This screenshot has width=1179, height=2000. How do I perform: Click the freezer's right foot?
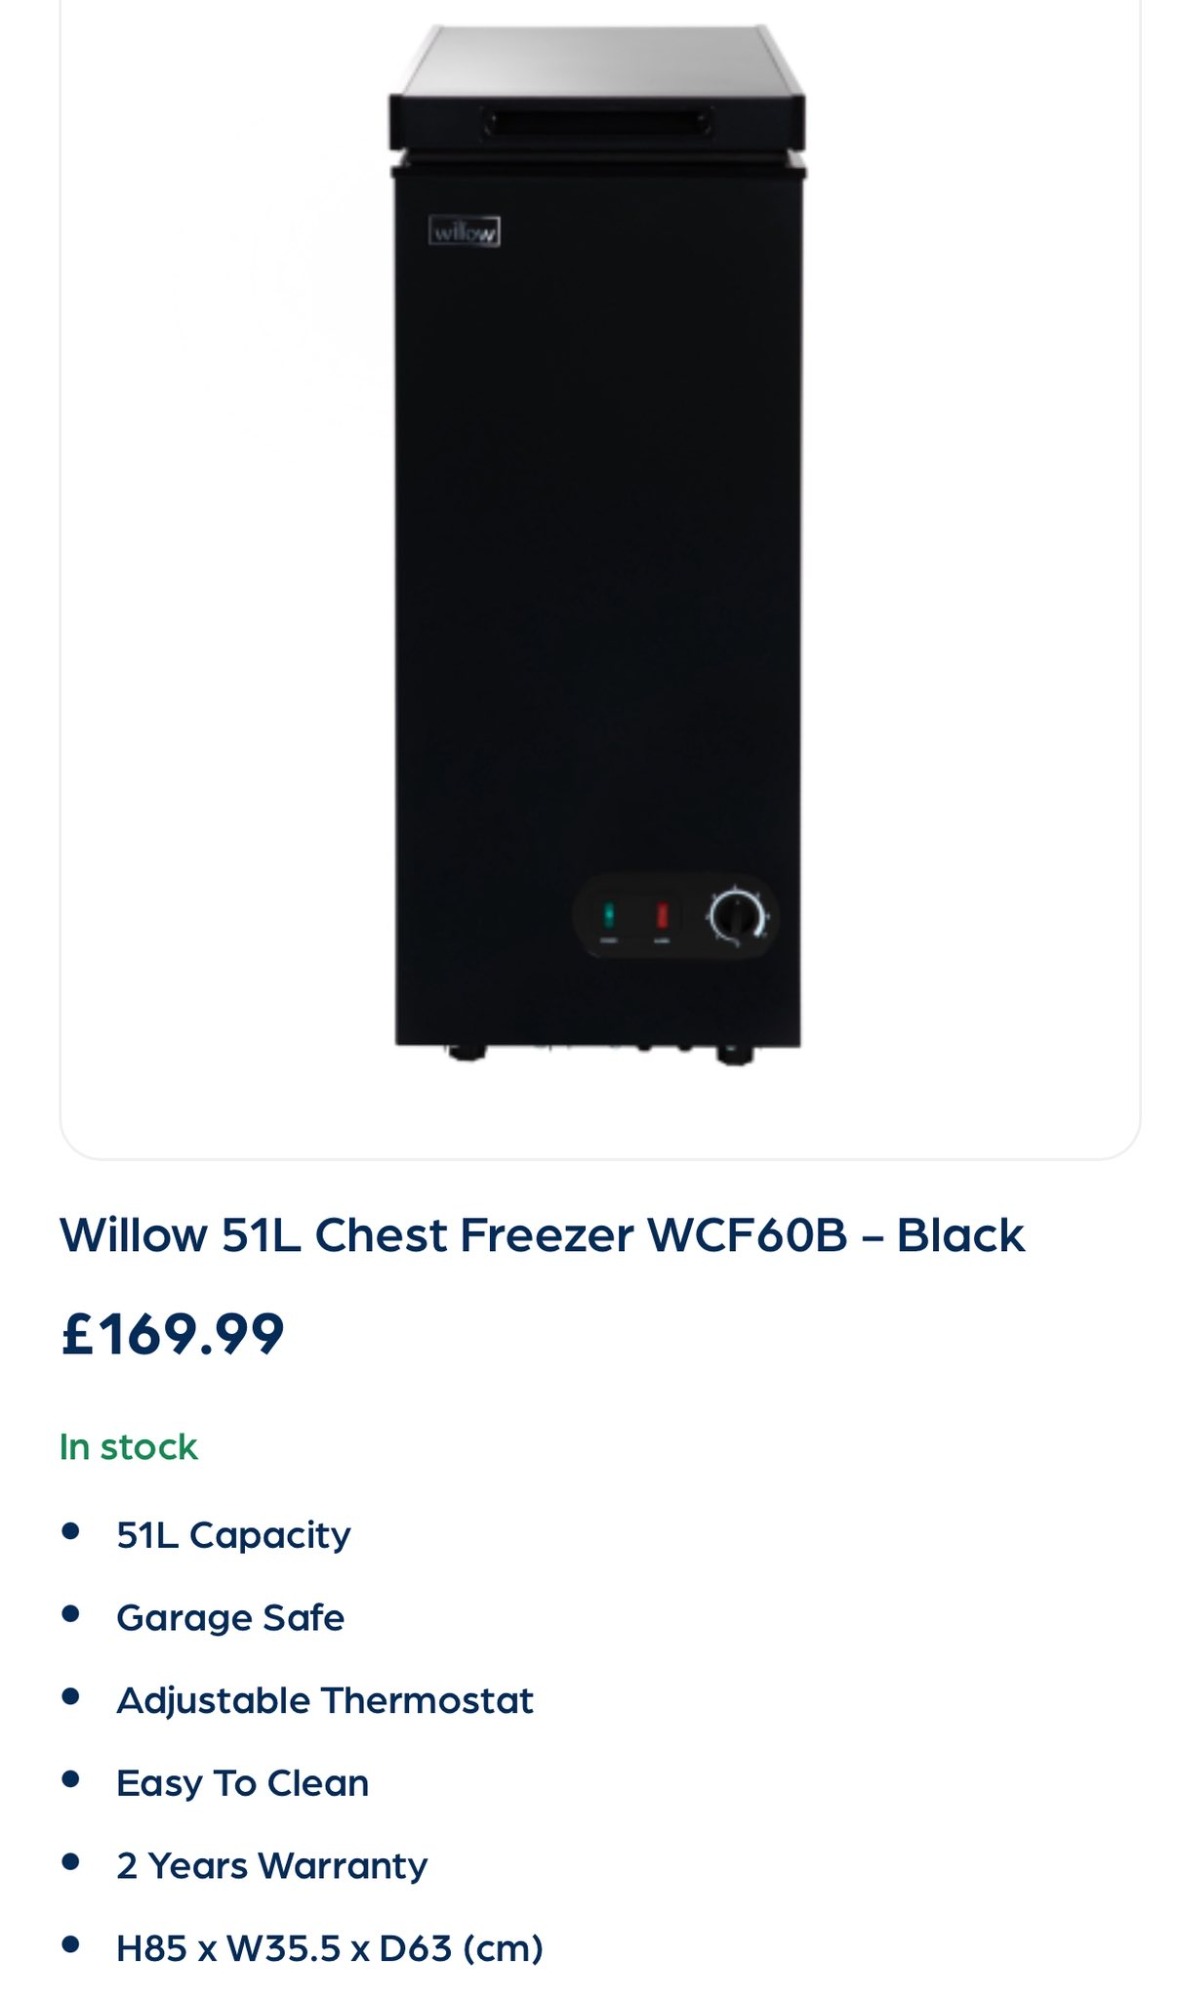click(735, 1055)
